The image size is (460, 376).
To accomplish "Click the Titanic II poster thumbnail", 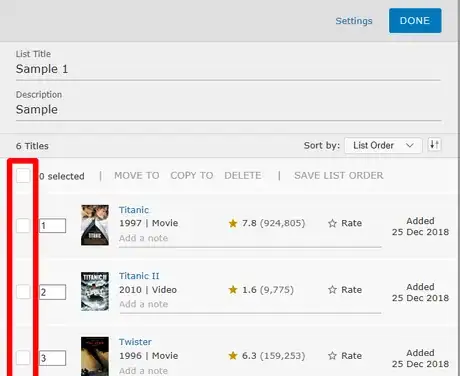I will (95, 291).
